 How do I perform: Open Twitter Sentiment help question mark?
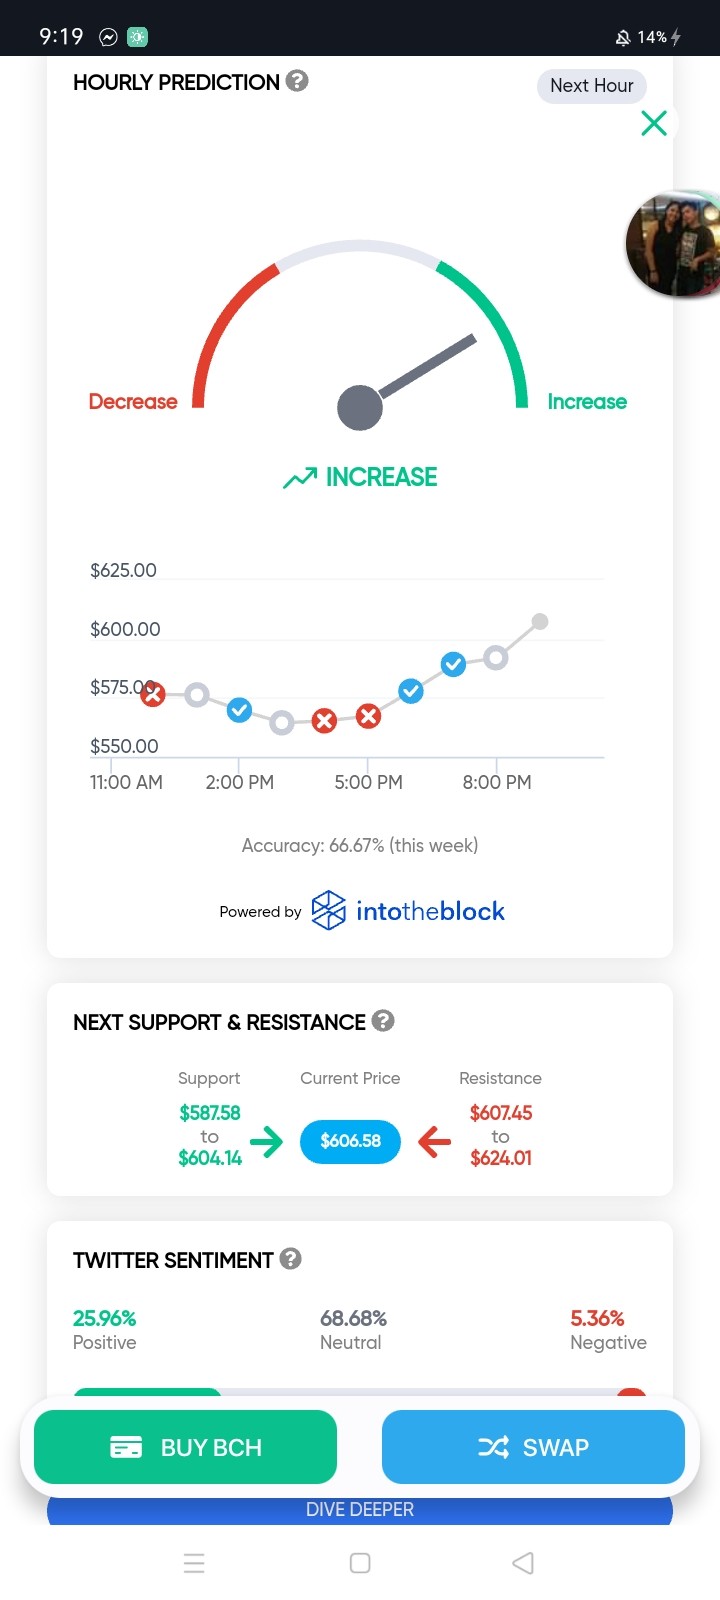(291, 1259)
